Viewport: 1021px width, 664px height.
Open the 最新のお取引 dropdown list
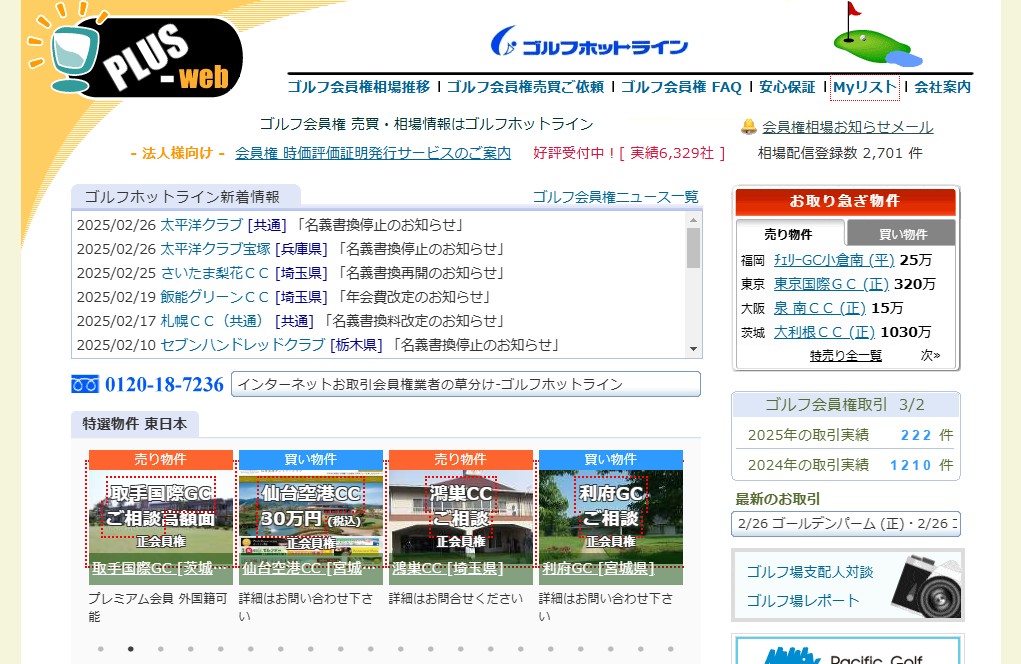pyautogui.click(x=846, y=524)
